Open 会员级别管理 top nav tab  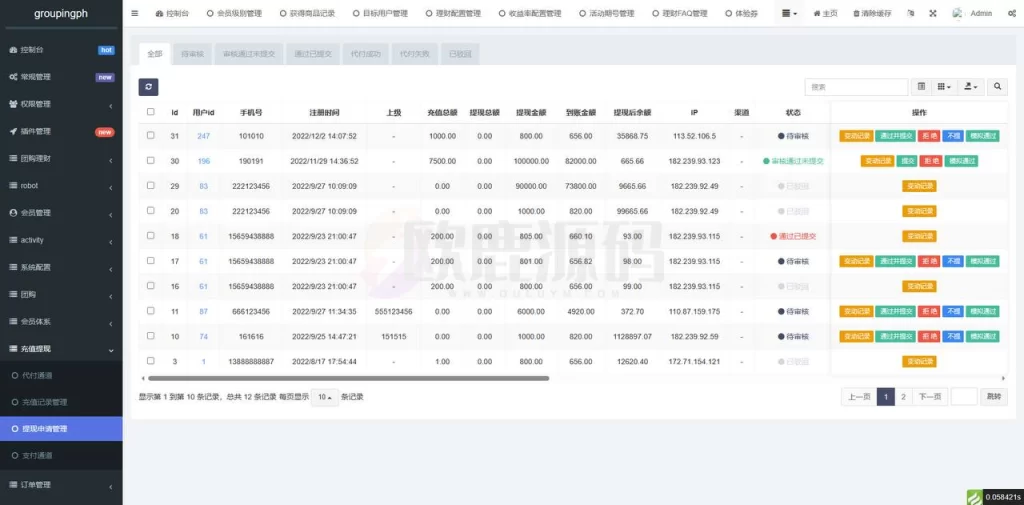click(x=234, y=13)
